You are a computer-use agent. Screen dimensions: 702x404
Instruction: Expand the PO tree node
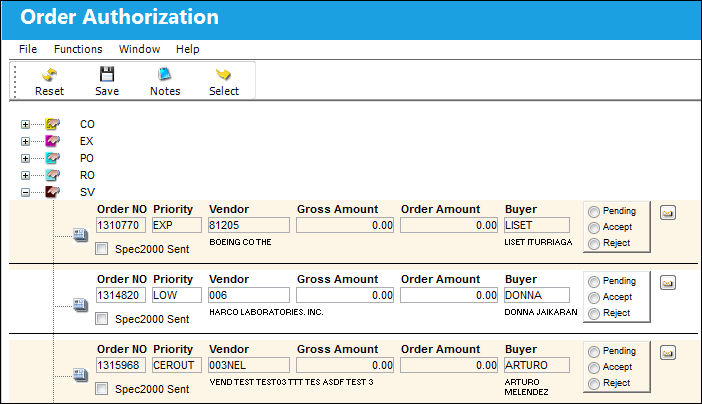[x=26, y=158]
